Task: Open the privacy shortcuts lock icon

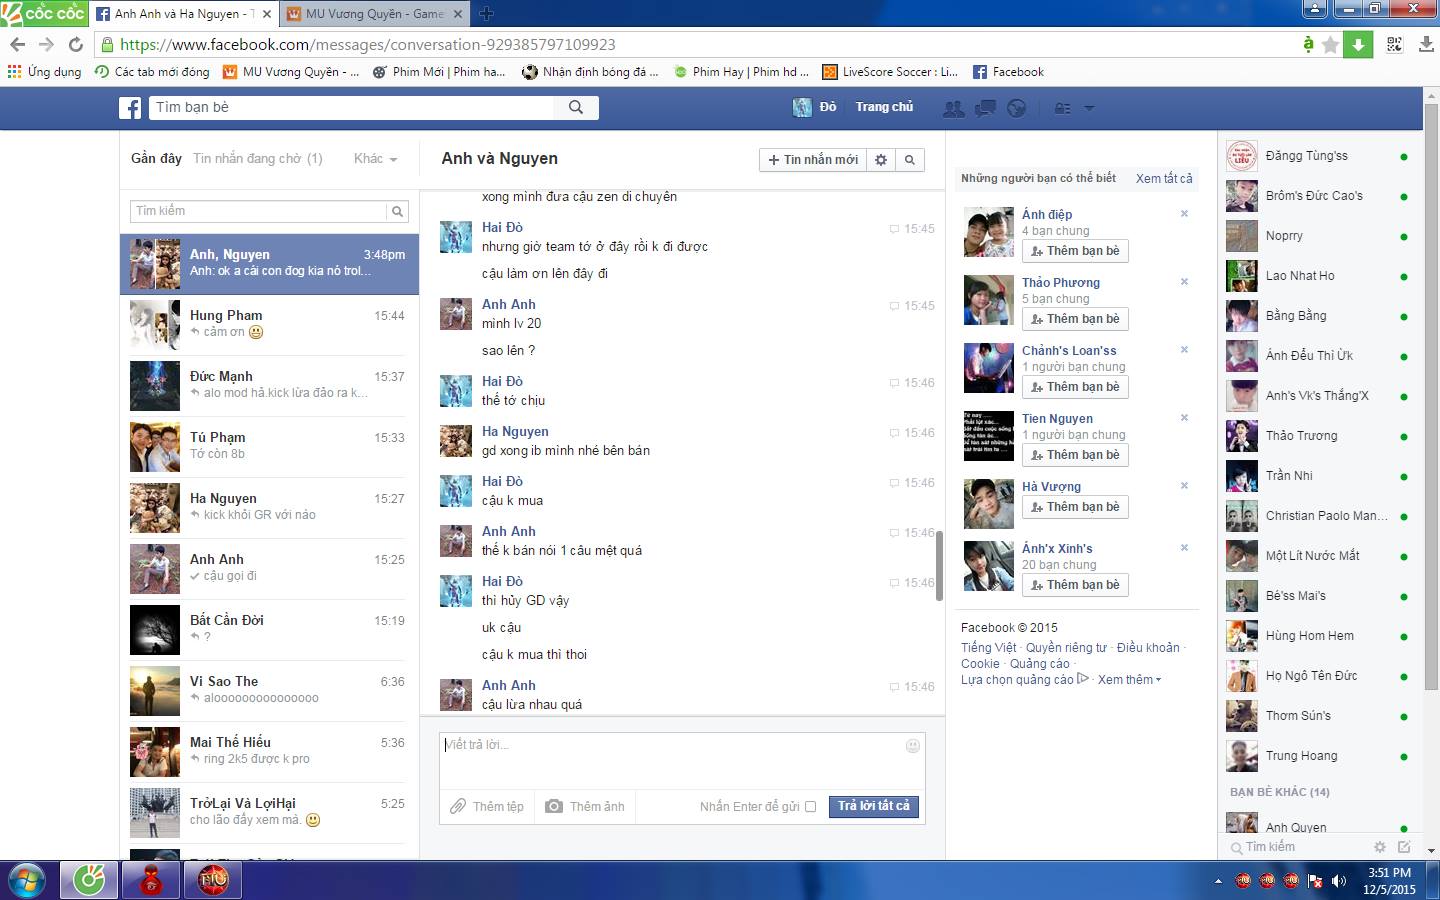Action: 1062,108
